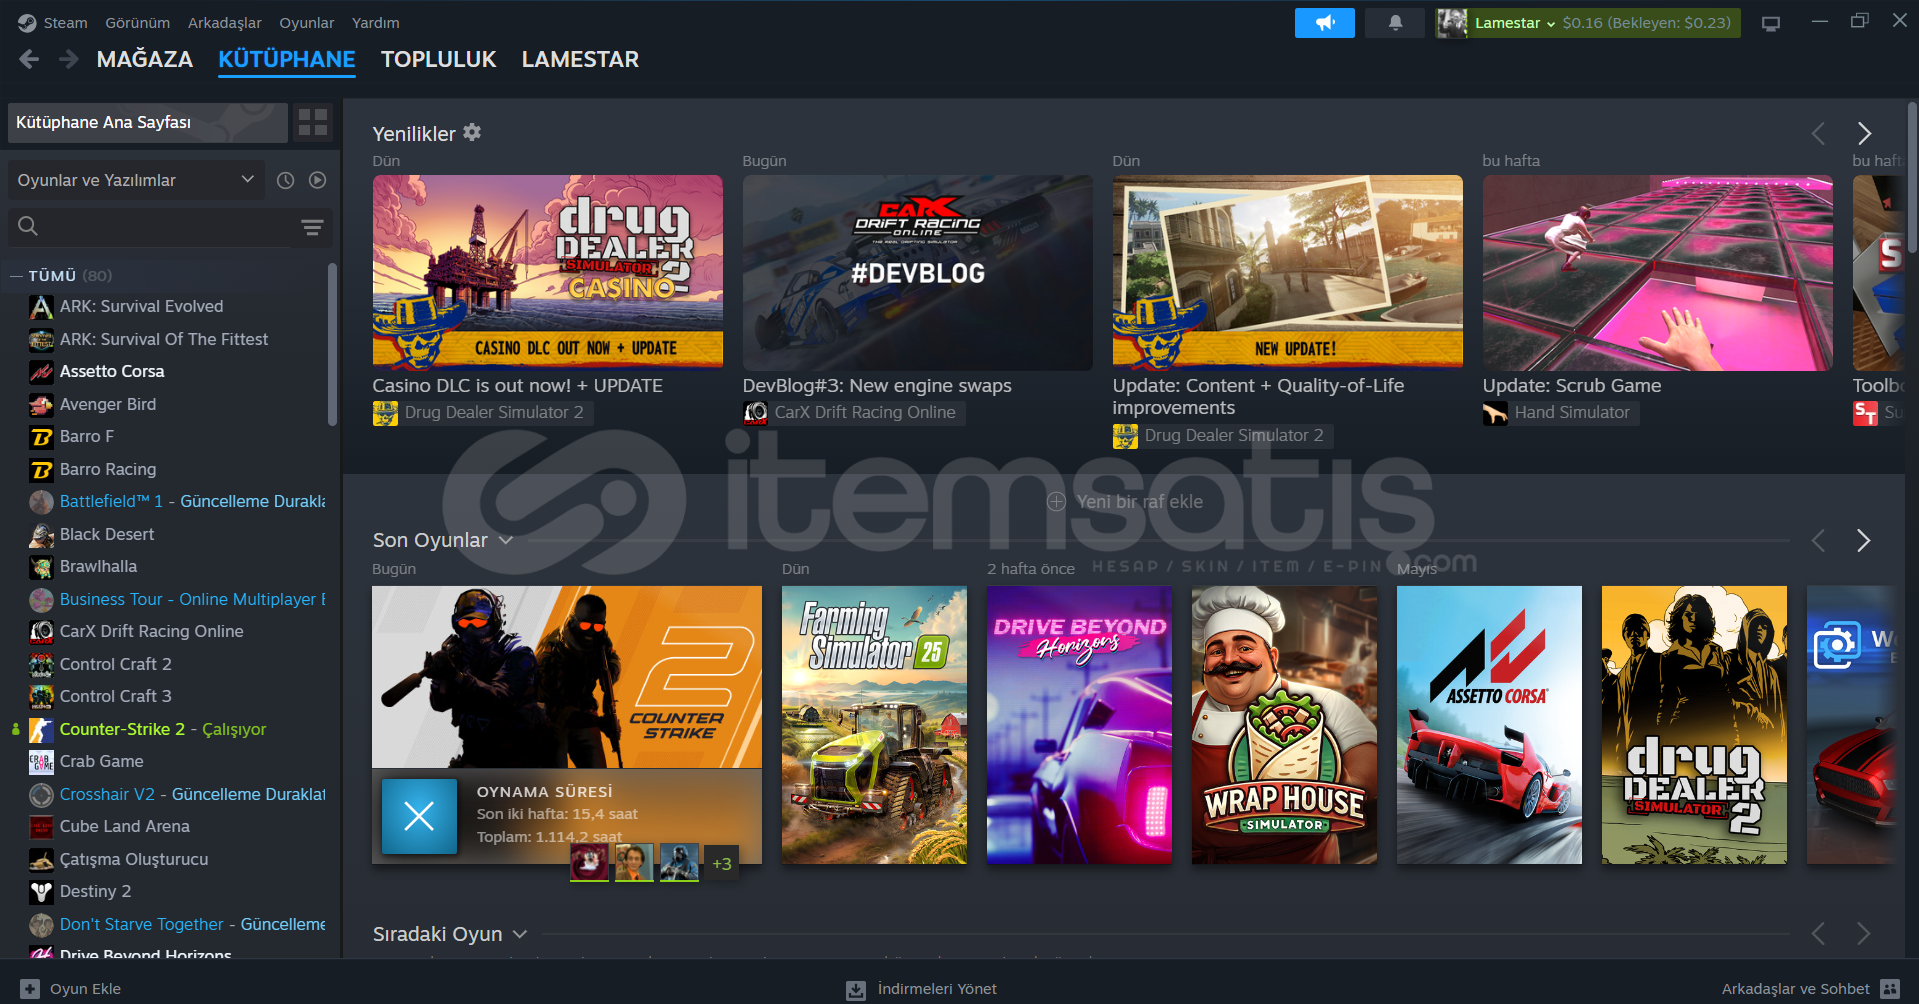
Task: Open Casino DLC is out now news
Action: click(x=517, y=386)
